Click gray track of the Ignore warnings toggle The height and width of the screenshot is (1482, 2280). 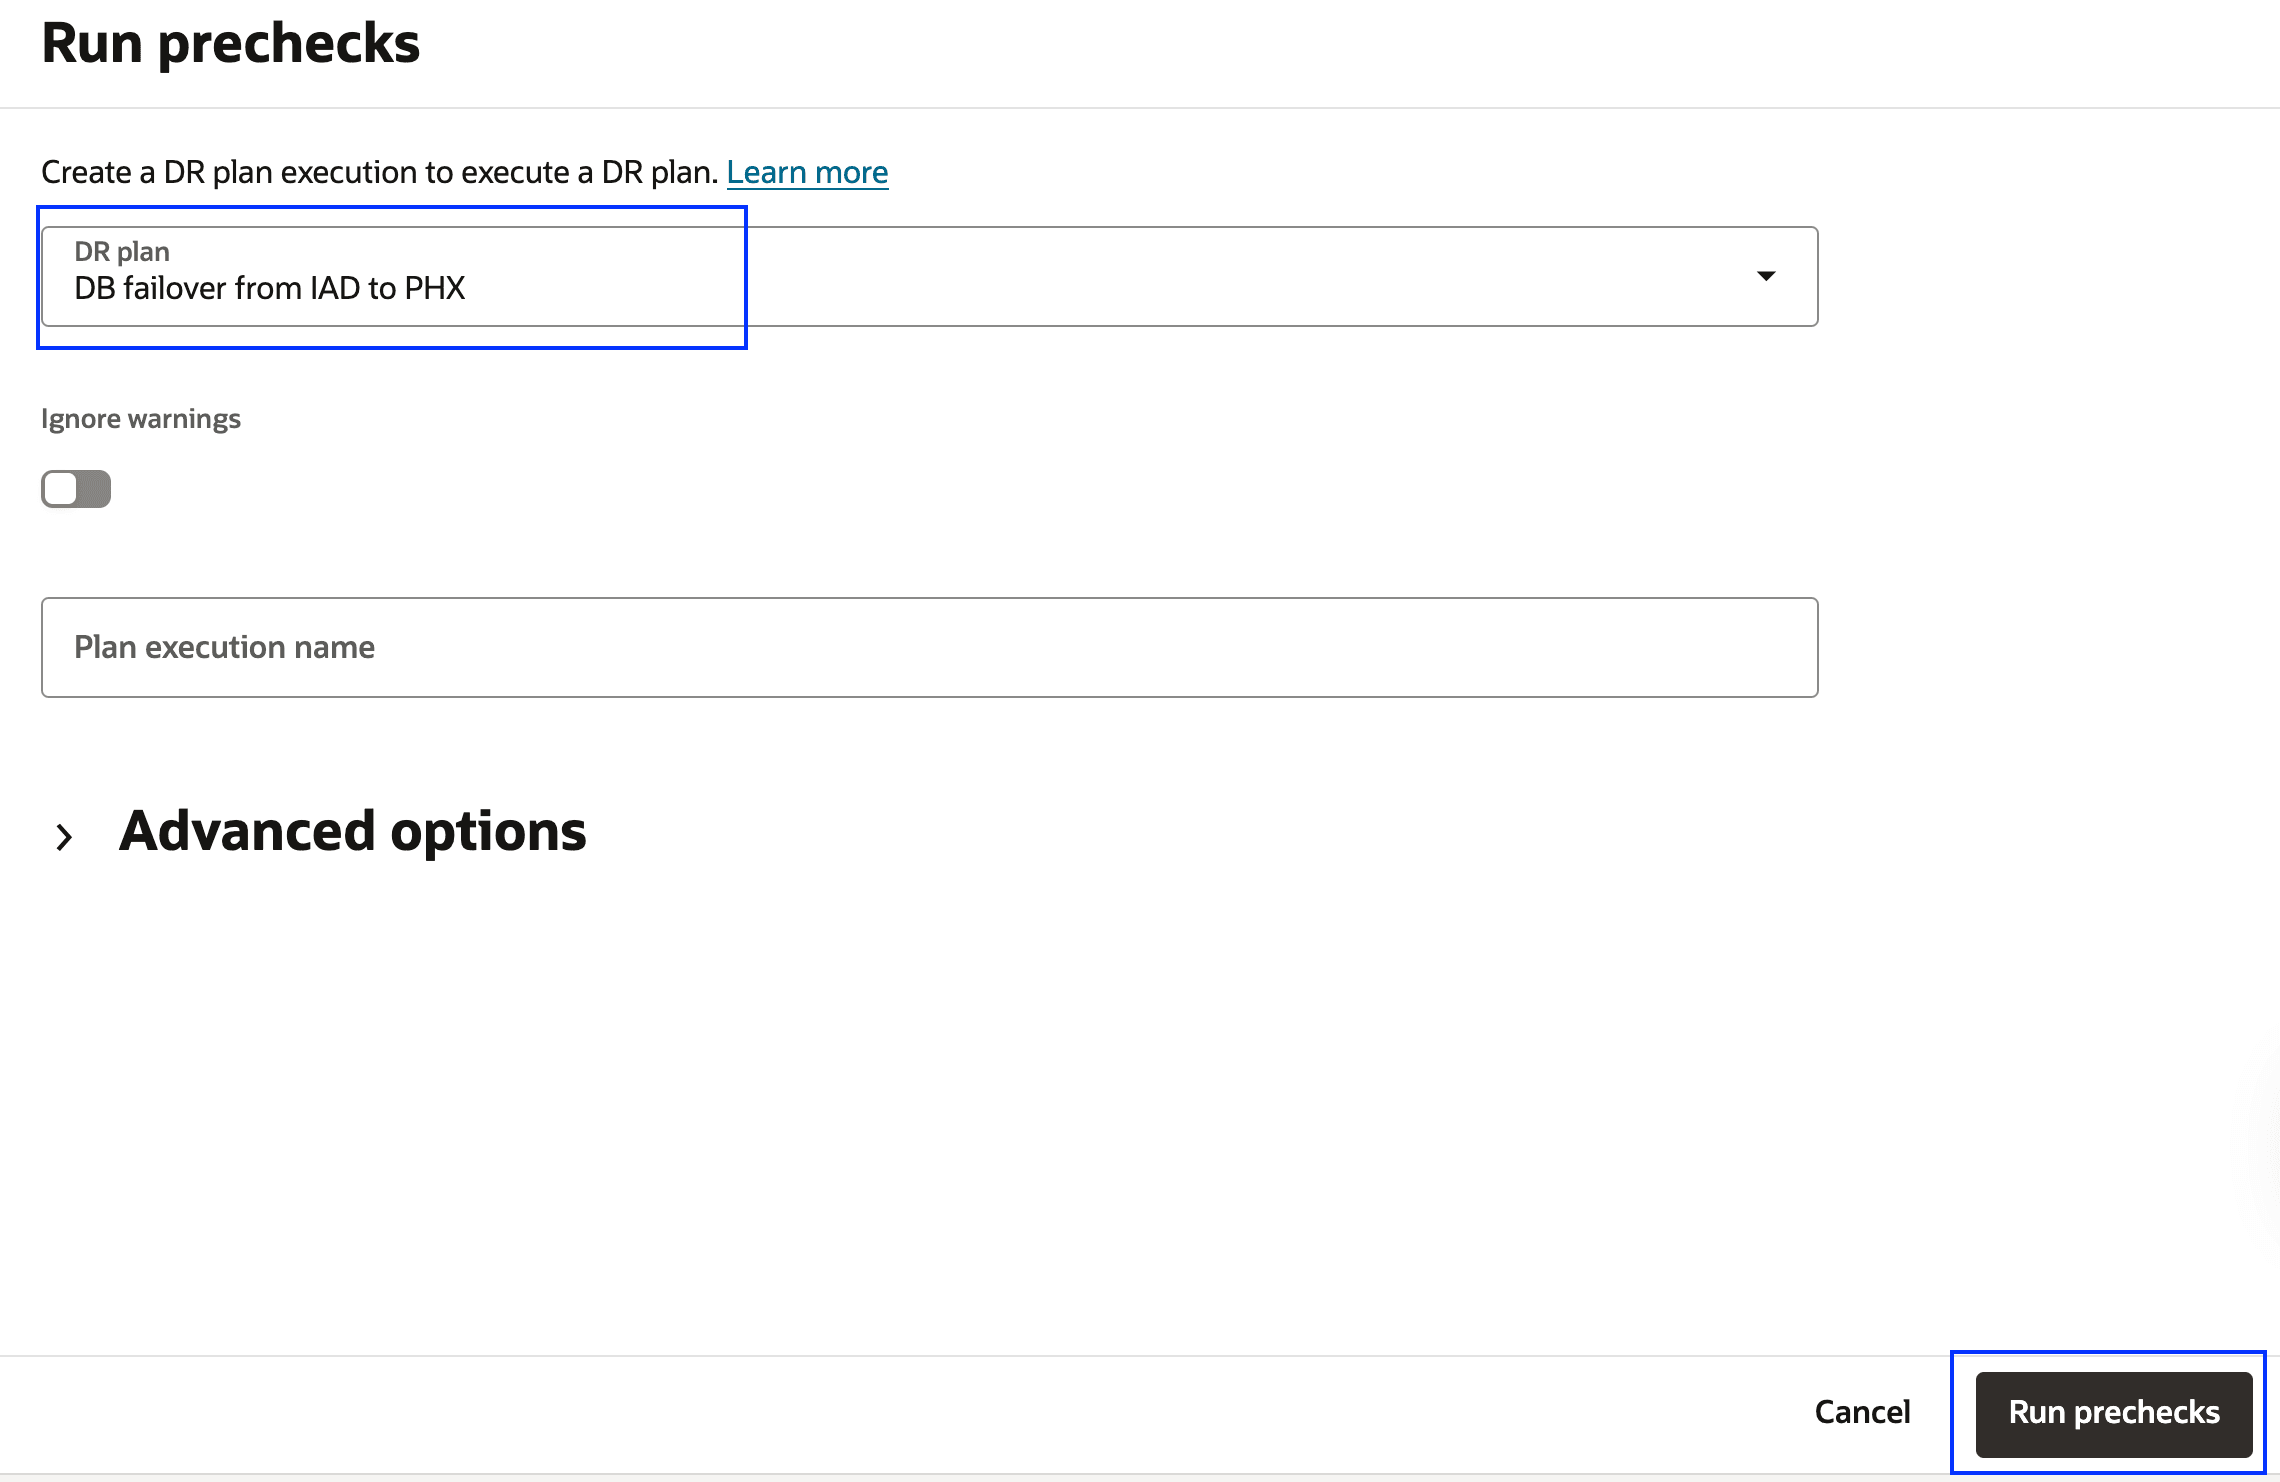pyautogui.click(x=95, y=489)
